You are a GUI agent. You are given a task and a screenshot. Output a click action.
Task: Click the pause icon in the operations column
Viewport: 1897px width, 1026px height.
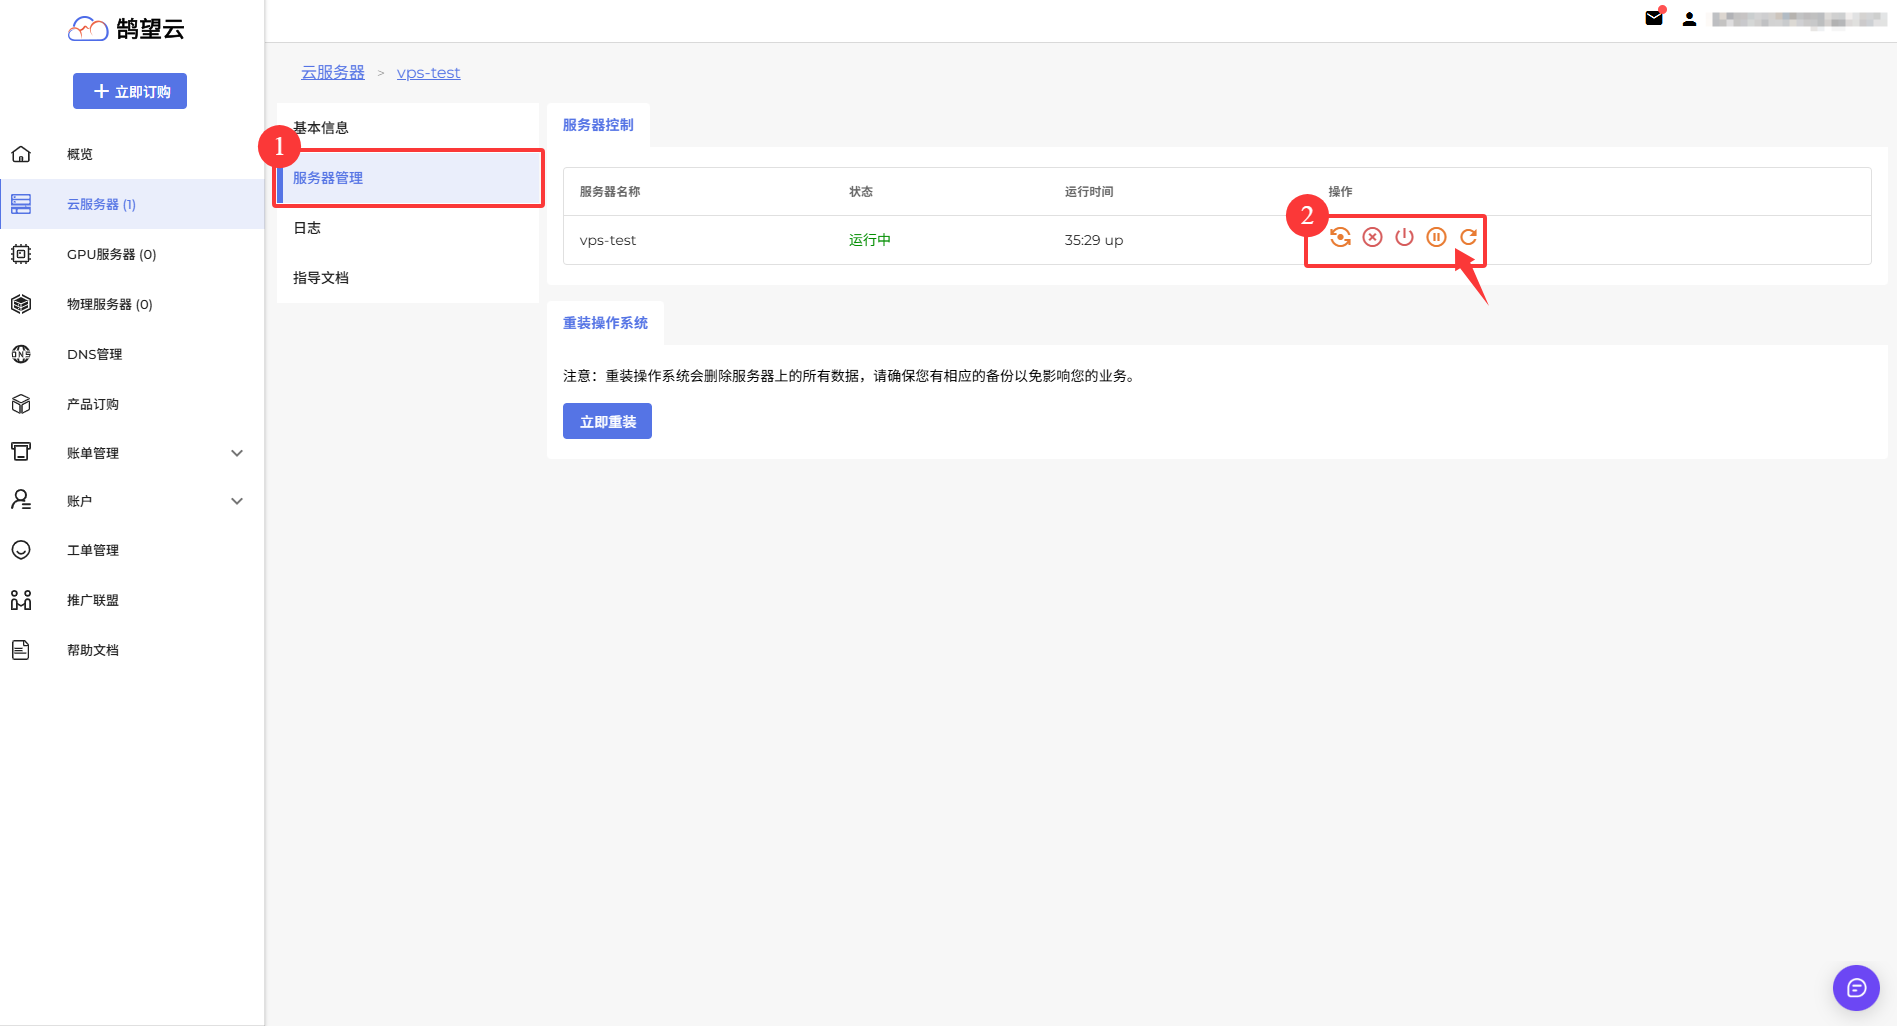[1436, 237]
